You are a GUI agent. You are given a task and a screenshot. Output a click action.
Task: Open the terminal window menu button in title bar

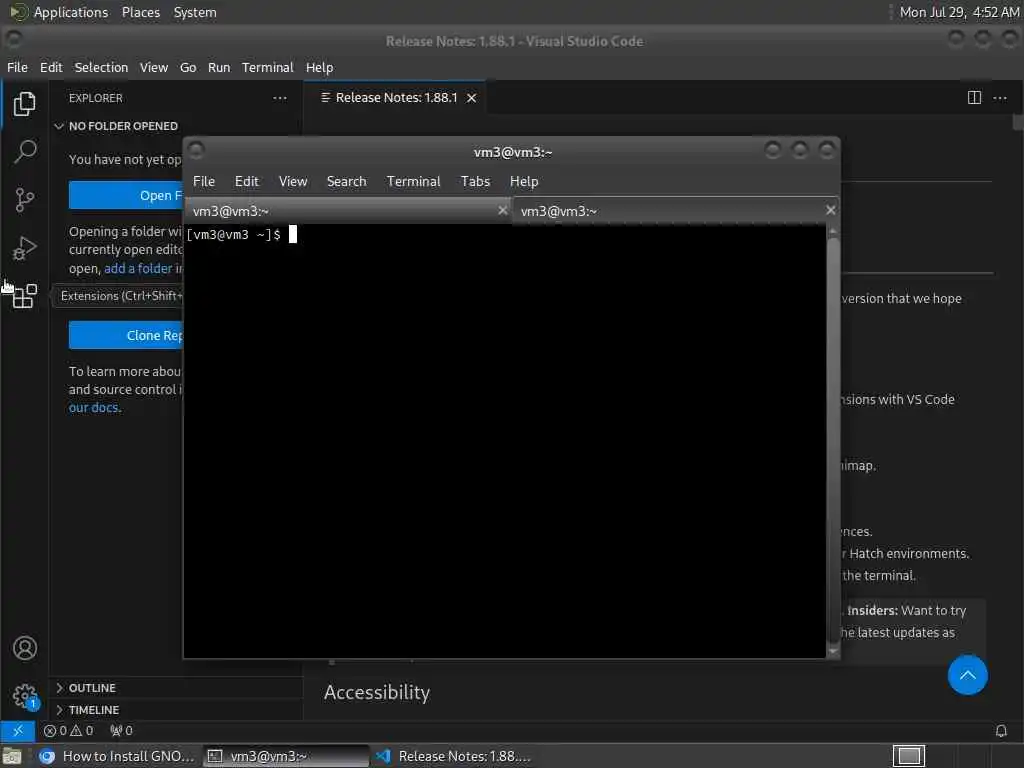click(196, 150)
